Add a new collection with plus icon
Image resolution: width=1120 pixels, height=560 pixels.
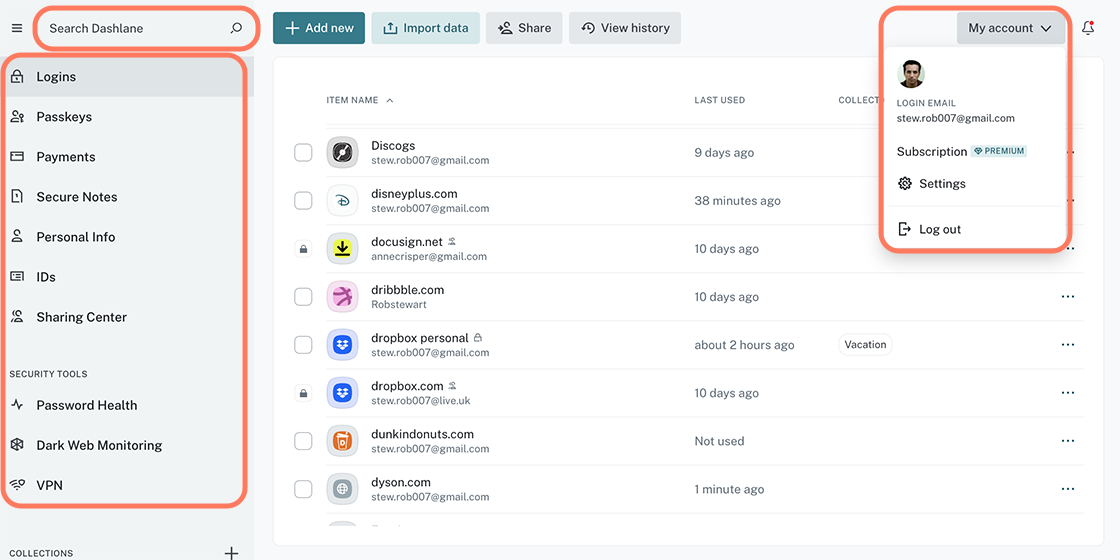coord(231,553)
